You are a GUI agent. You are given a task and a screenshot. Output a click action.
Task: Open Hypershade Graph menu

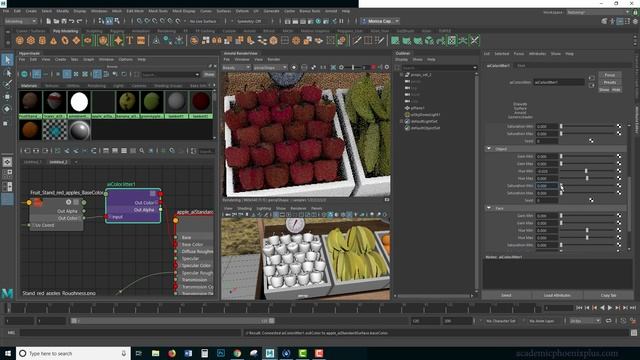(x=89, y=60)
